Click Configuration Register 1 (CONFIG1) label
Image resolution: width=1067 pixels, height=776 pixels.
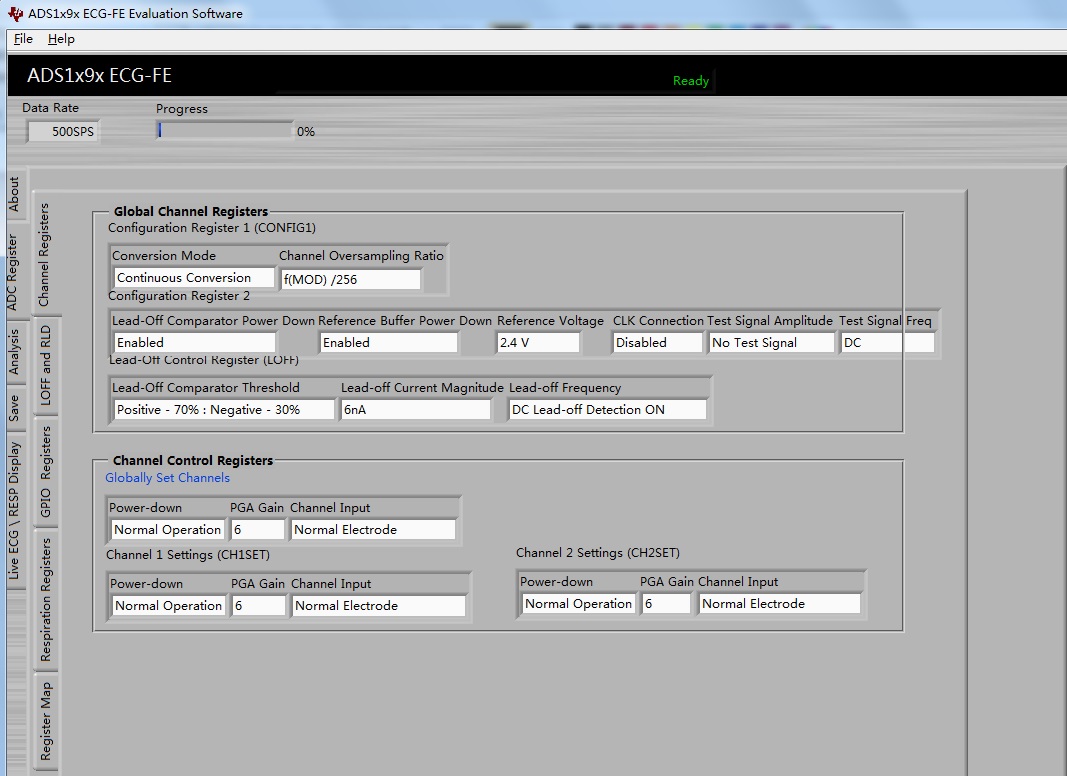212,228
